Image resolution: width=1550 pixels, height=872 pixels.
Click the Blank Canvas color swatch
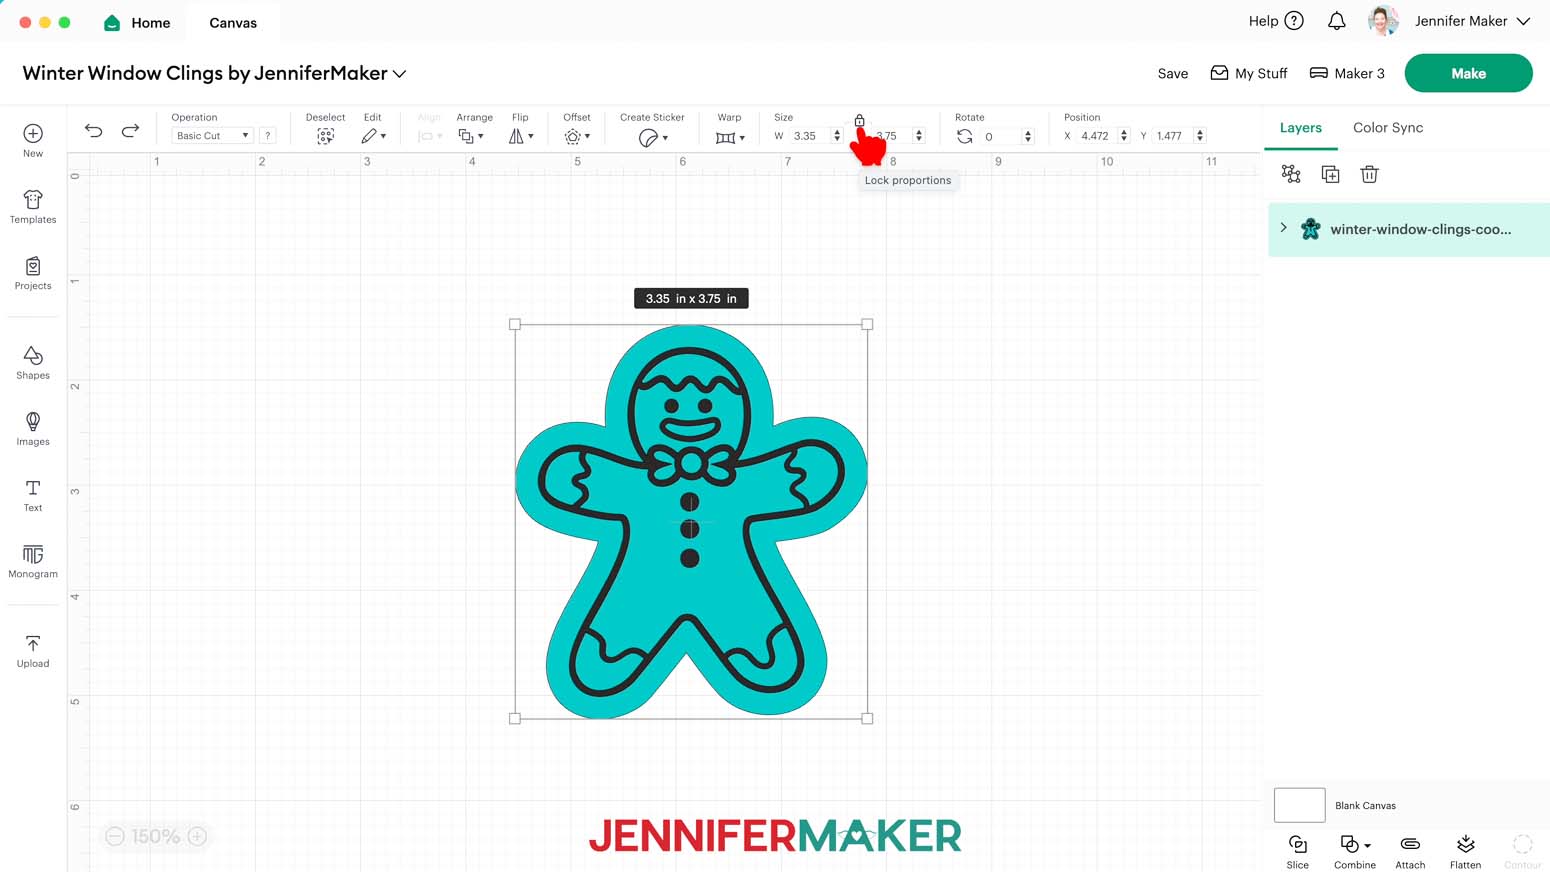point(1299,805)
